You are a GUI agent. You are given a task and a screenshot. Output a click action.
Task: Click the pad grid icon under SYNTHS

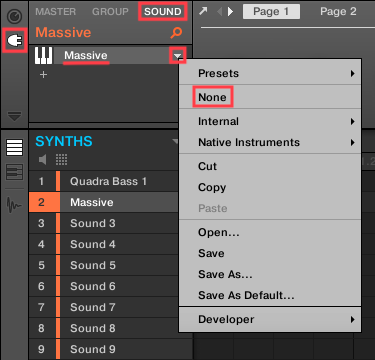click(x=61, y=160)
